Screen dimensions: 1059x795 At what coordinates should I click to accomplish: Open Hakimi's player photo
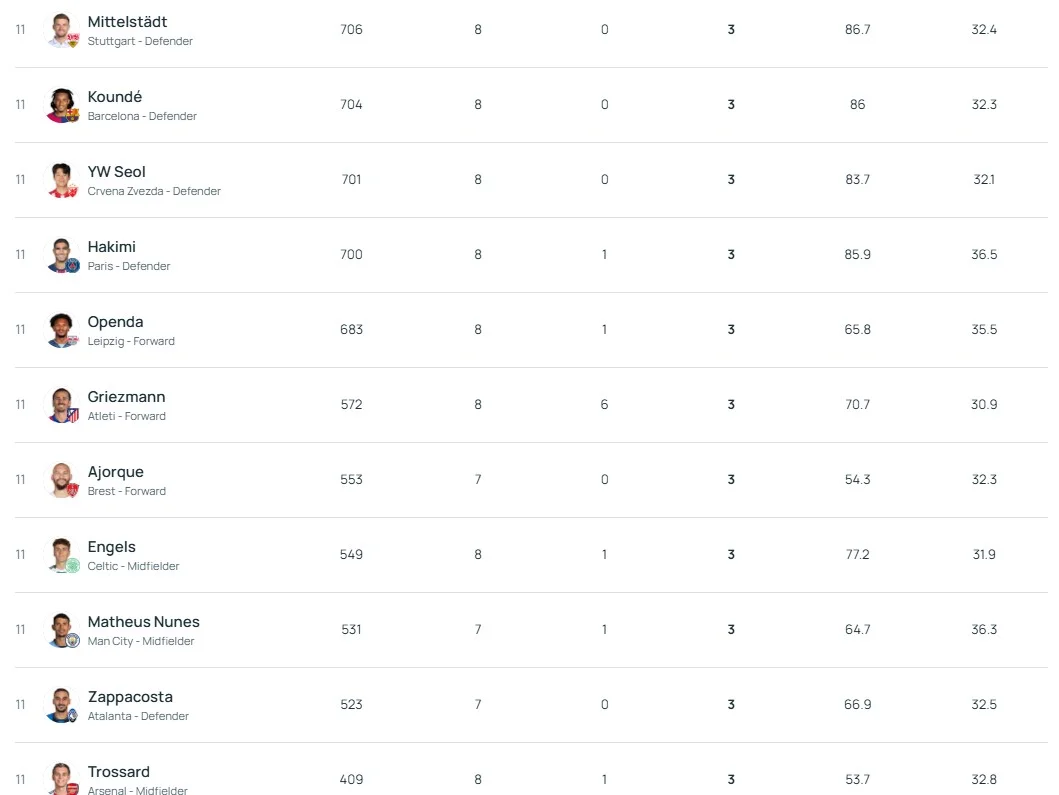(62, 255)
